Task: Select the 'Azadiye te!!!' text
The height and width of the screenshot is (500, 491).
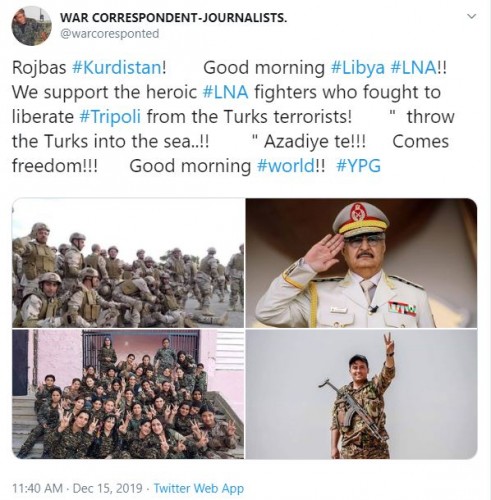Action: tap(315, 141)
